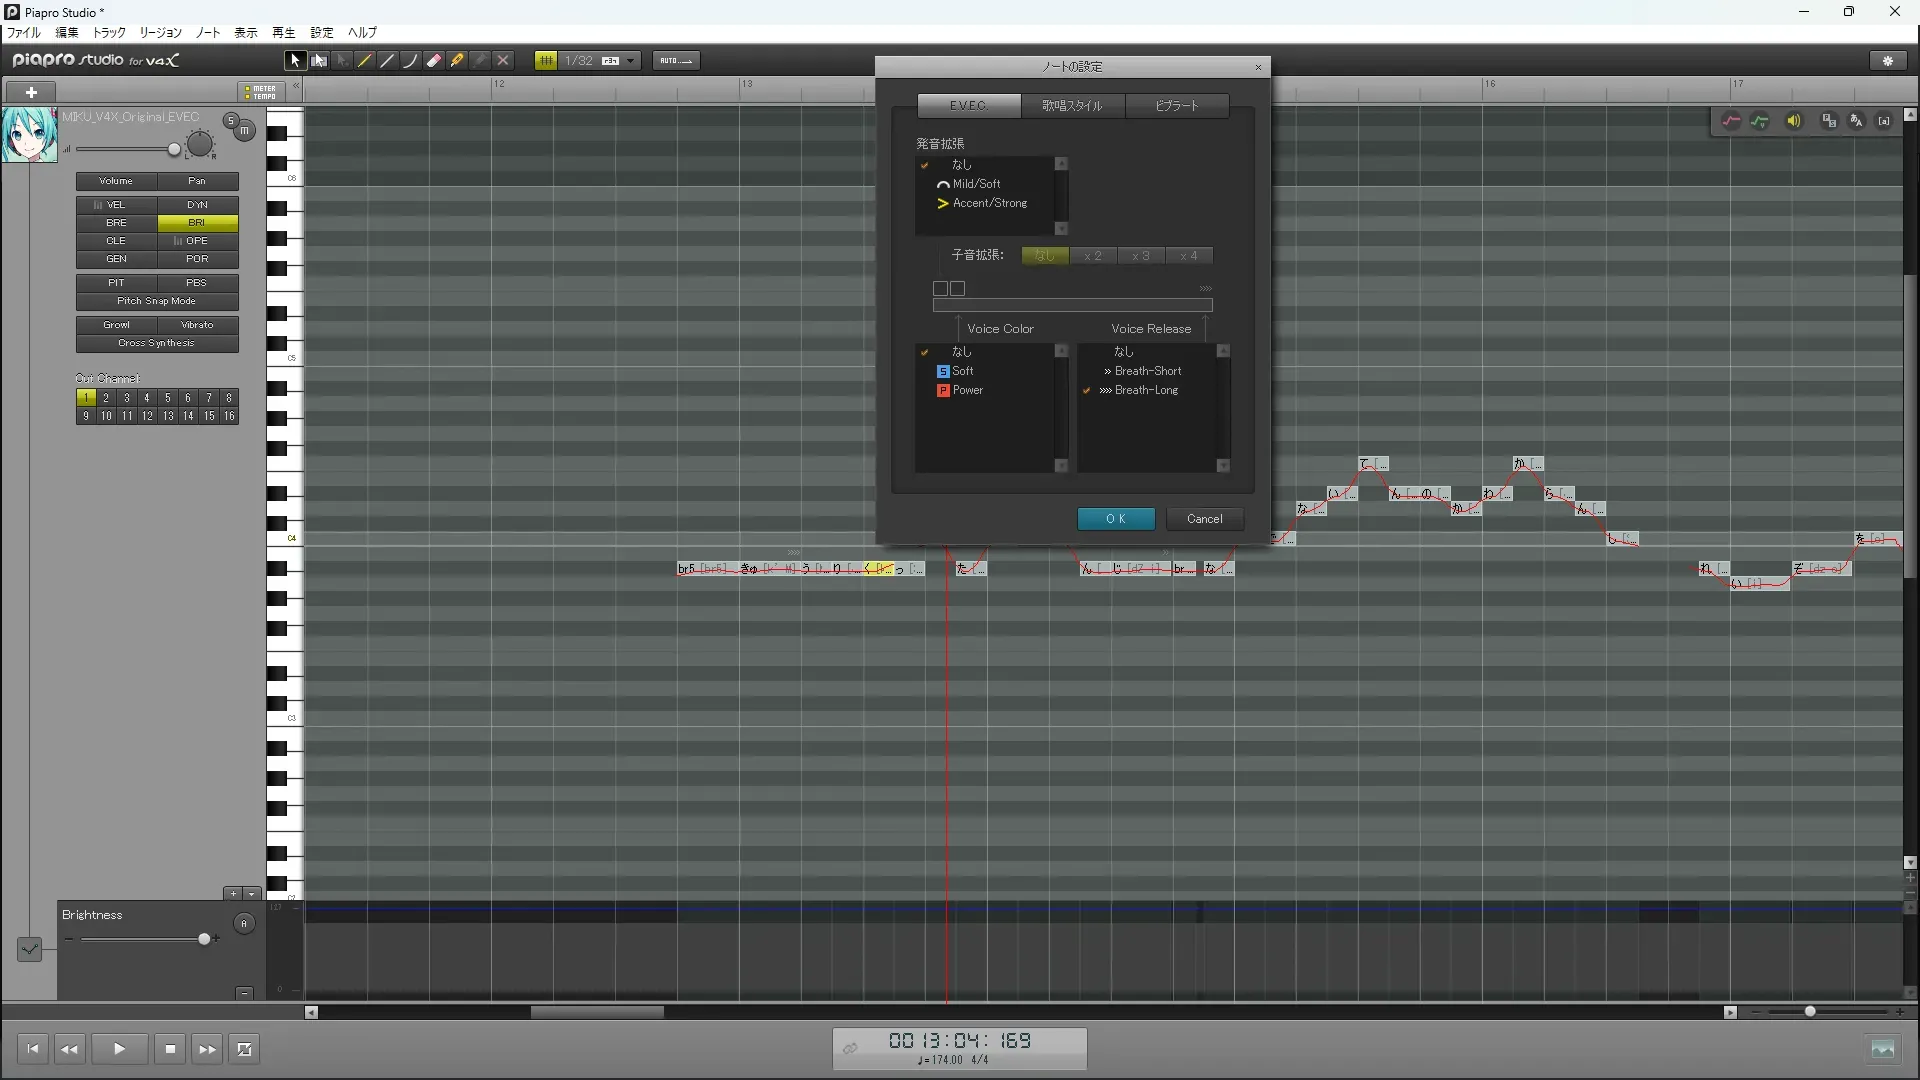The image size is (1920, 1080).
Task: Choose the curve line tool
Action: pos(410,61)
